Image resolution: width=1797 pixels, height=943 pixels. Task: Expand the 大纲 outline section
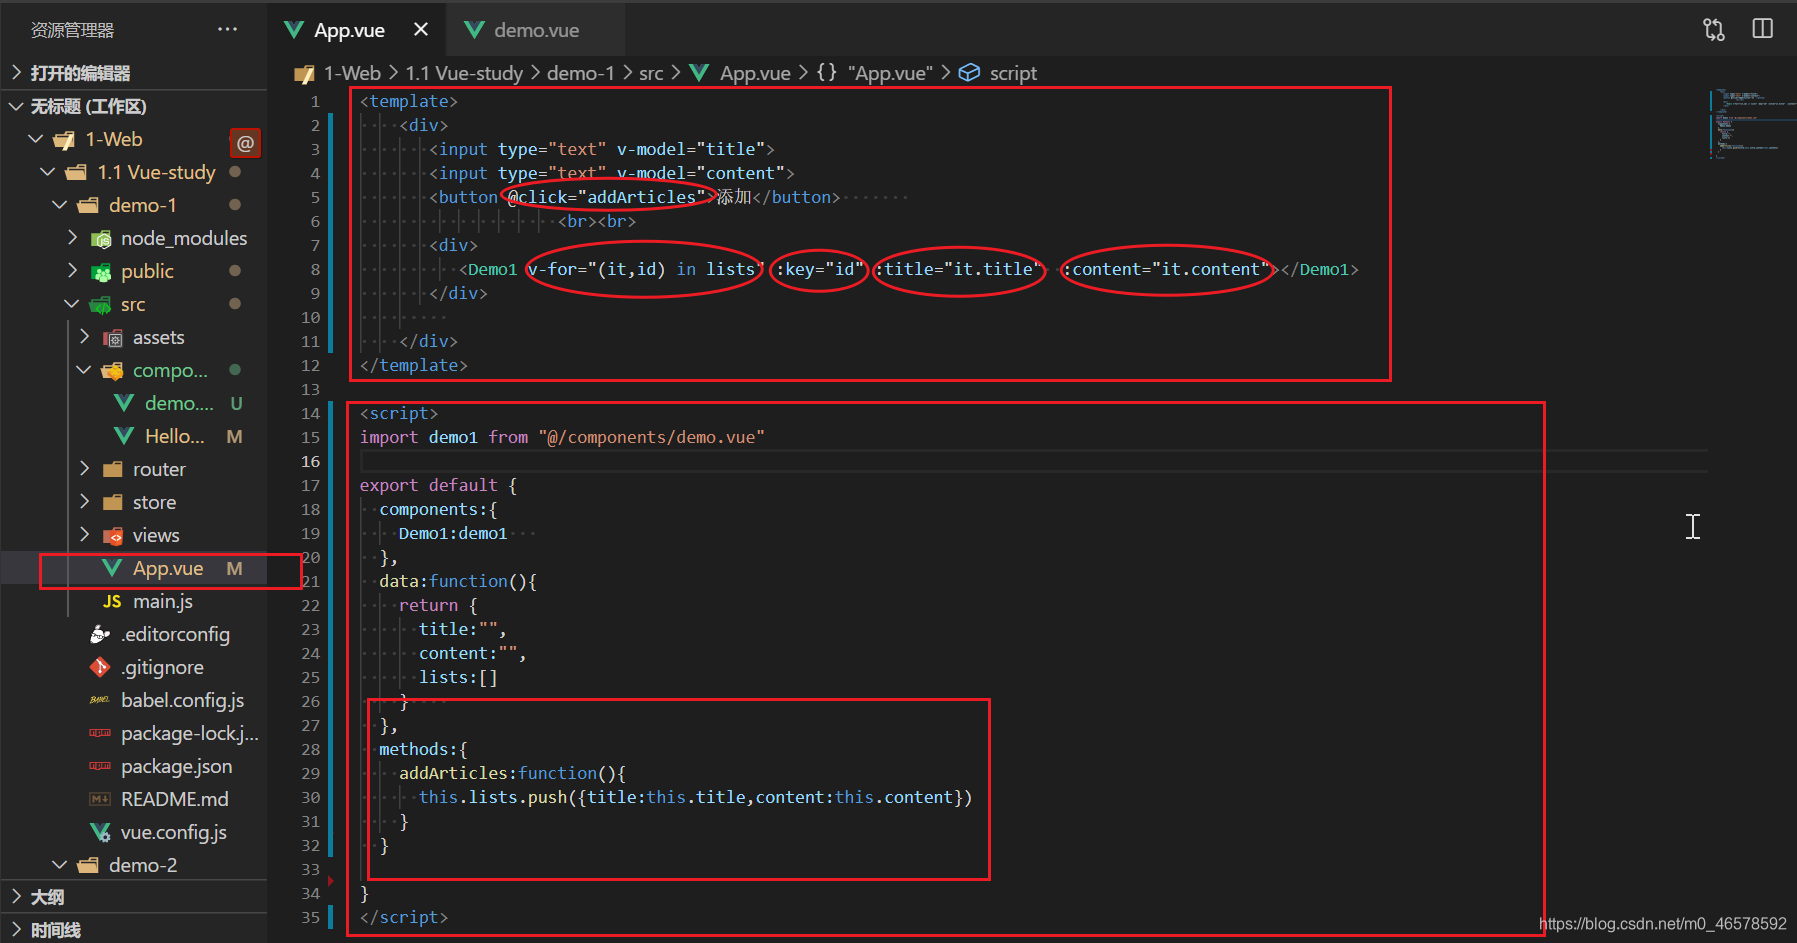point(47,897)
